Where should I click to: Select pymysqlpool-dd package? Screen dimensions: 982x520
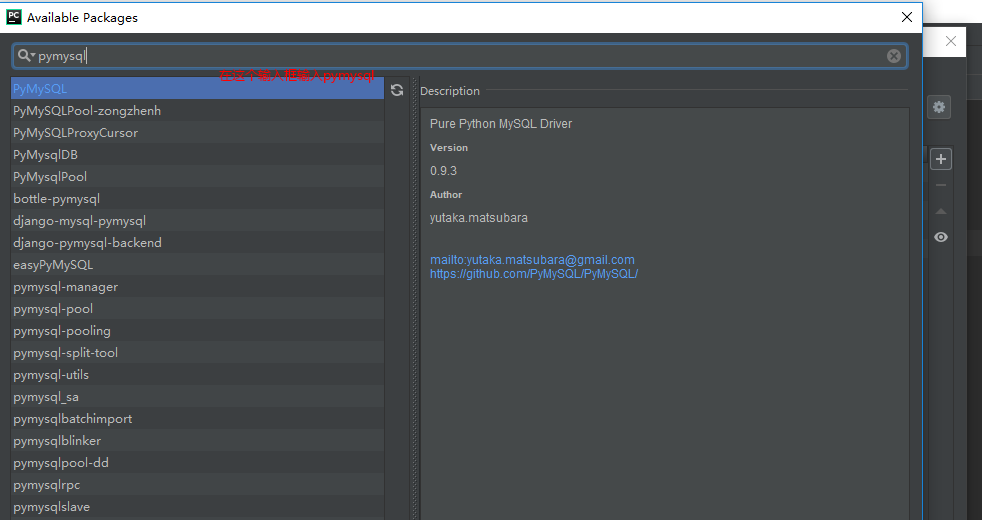(x=197, y=462)
